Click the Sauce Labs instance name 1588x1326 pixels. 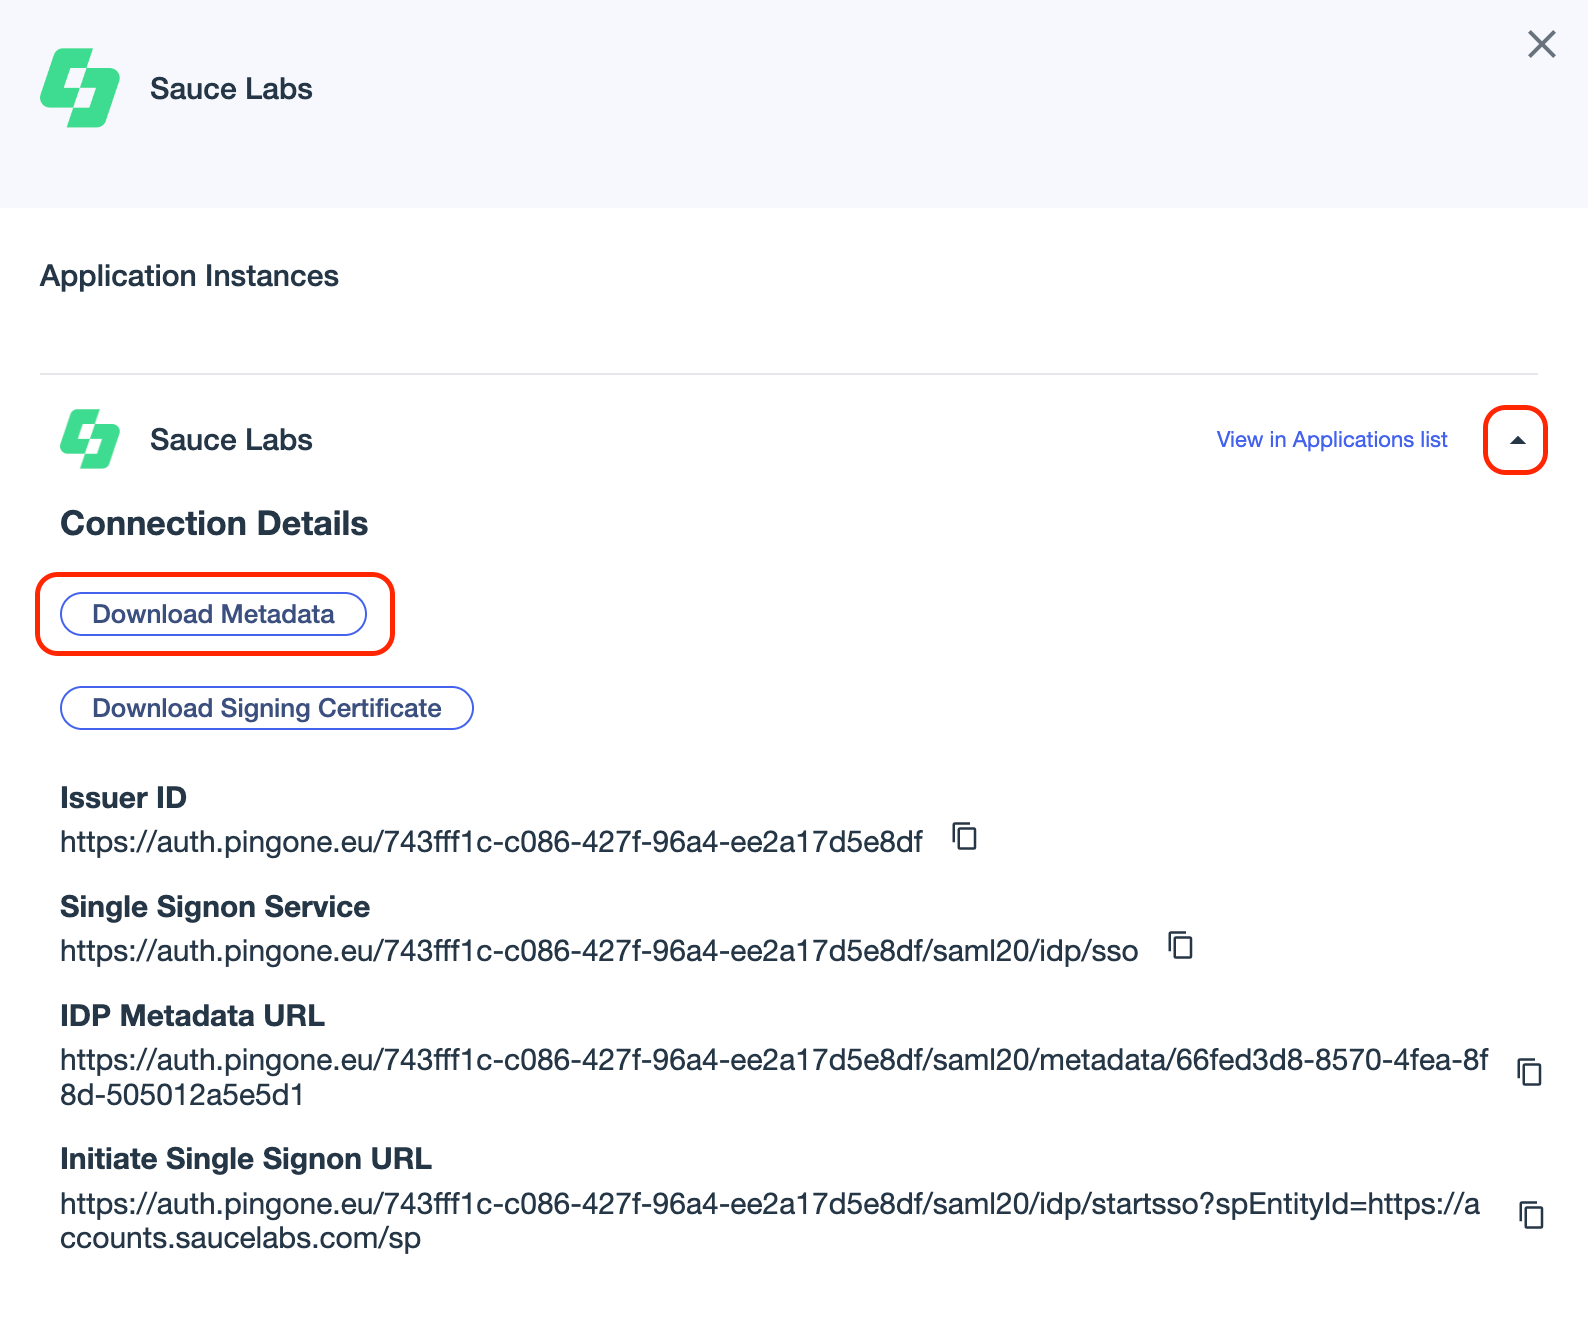(231, 440)
